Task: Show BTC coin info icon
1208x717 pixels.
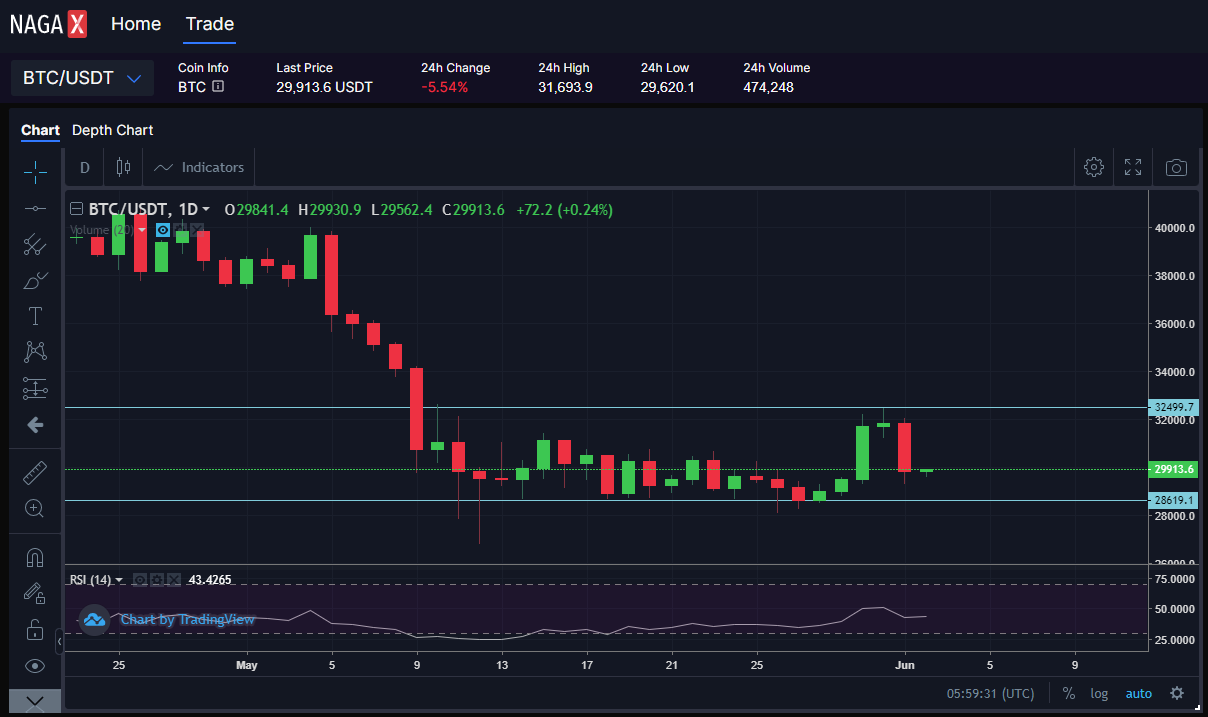Action: [x=218, y=87]
